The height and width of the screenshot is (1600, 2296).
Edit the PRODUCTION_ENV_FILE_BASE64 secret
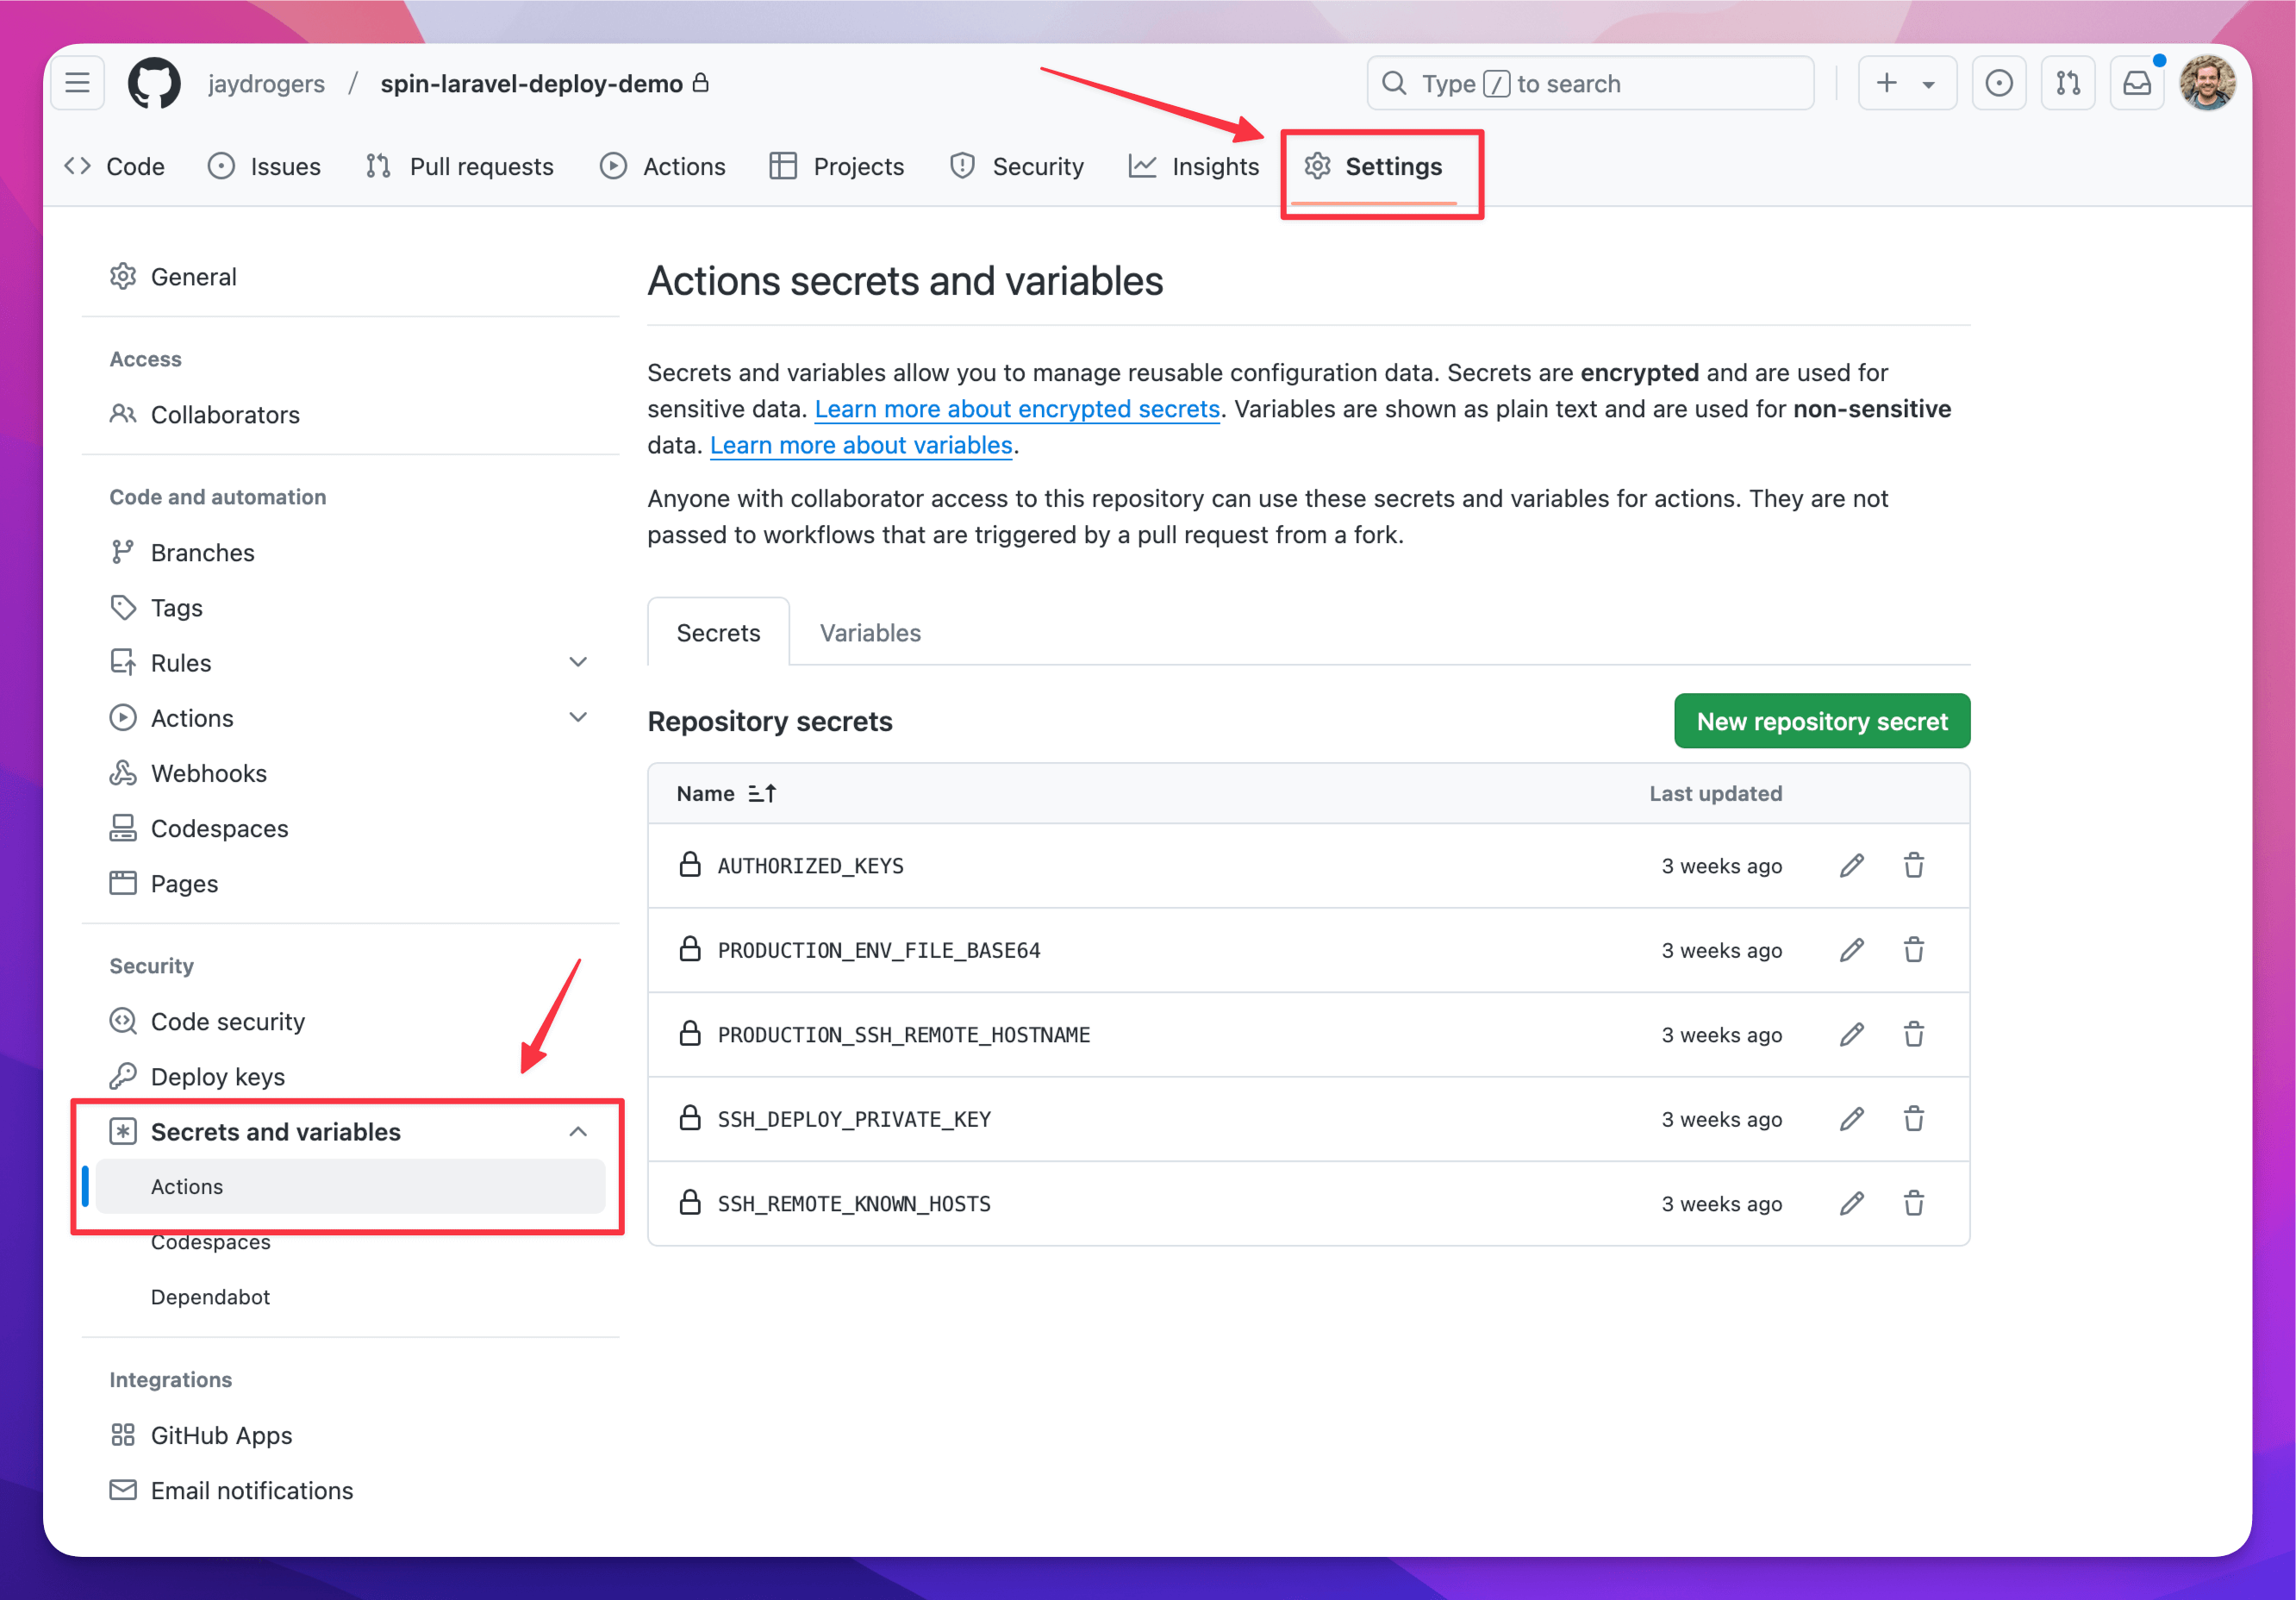1852,950
